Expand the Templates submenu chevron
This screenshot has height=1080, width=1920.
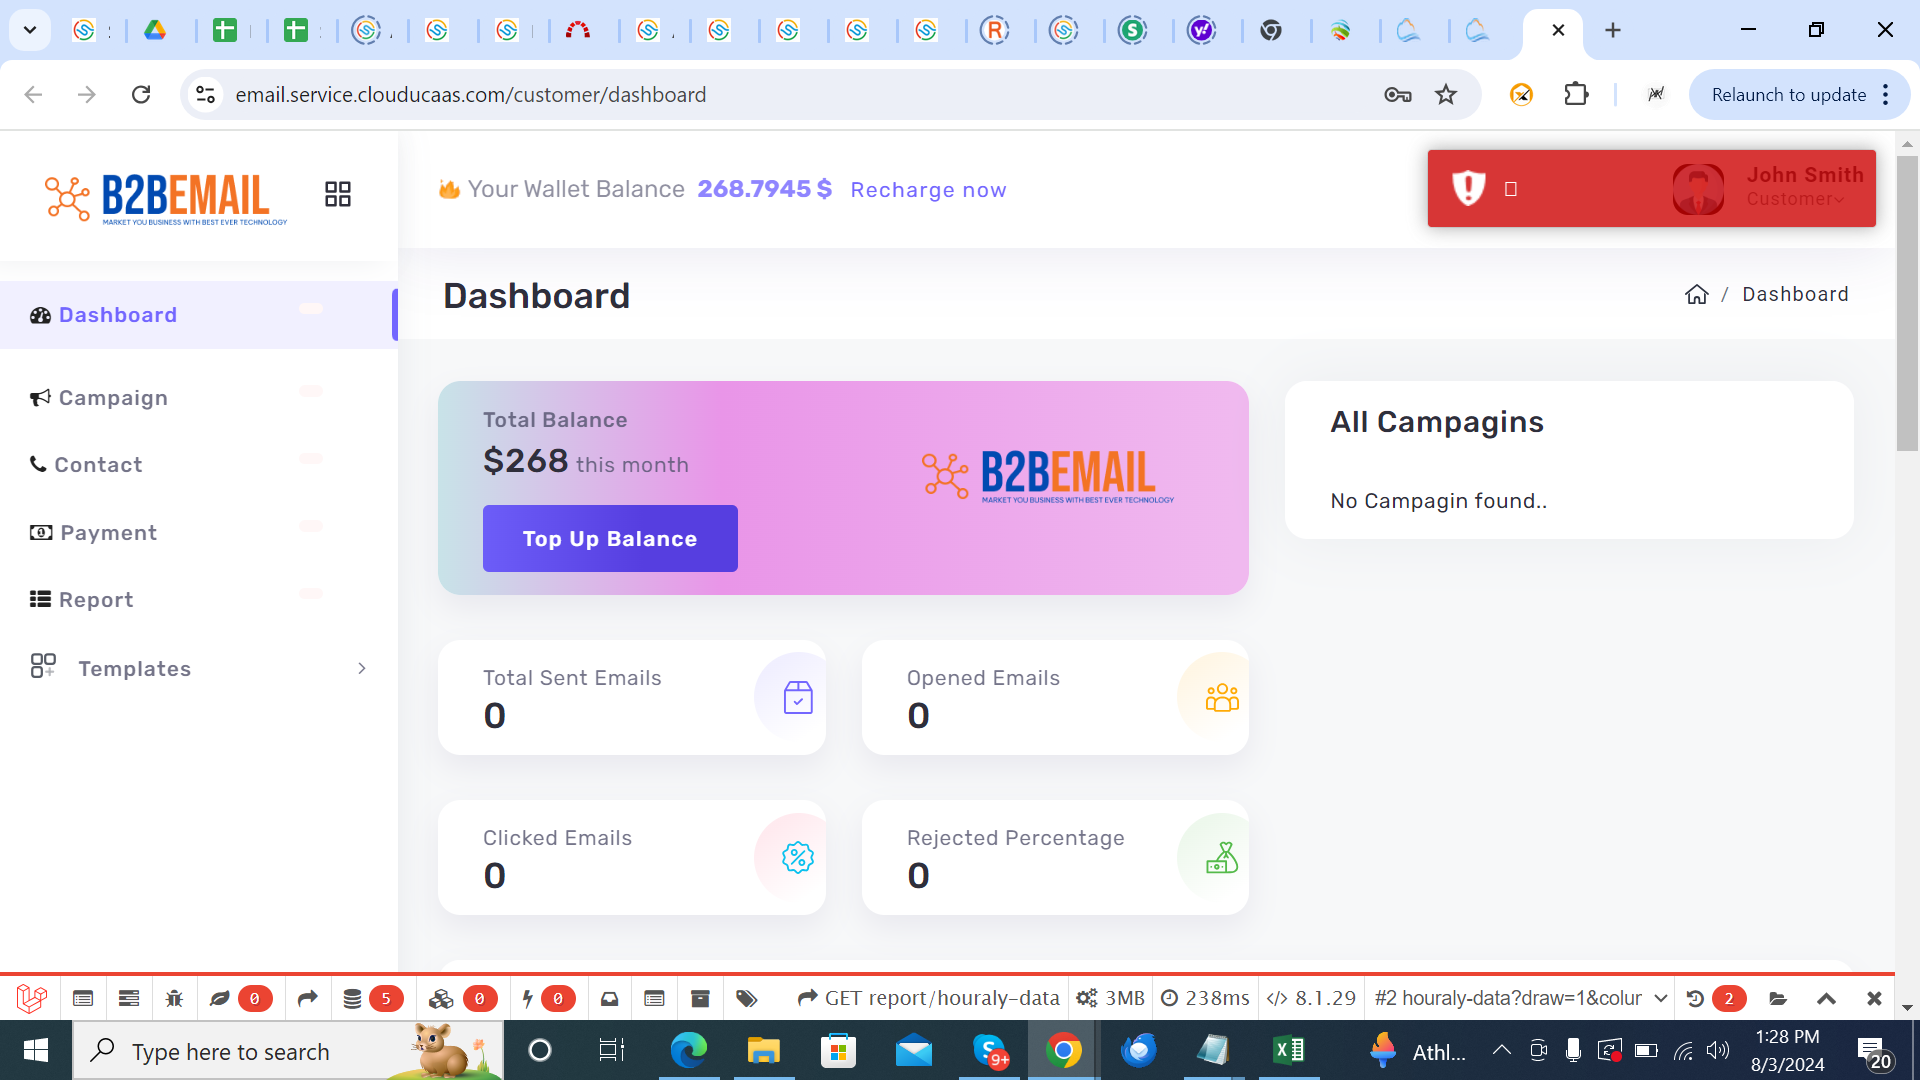[362, 668]
